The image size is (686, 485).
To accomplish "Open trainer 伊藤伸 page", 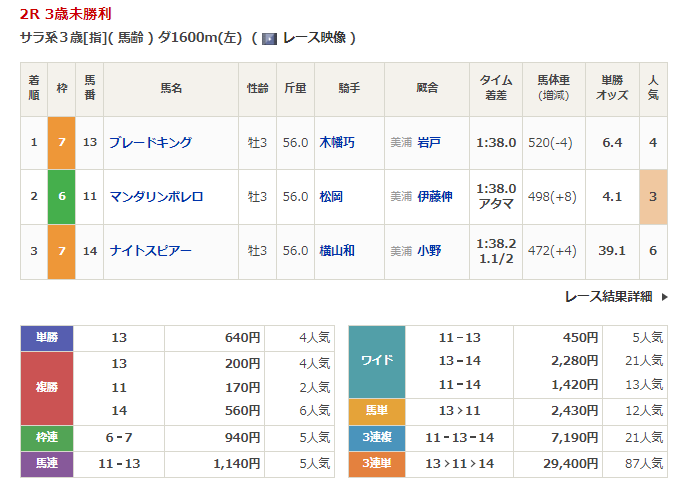I will 435,196.
